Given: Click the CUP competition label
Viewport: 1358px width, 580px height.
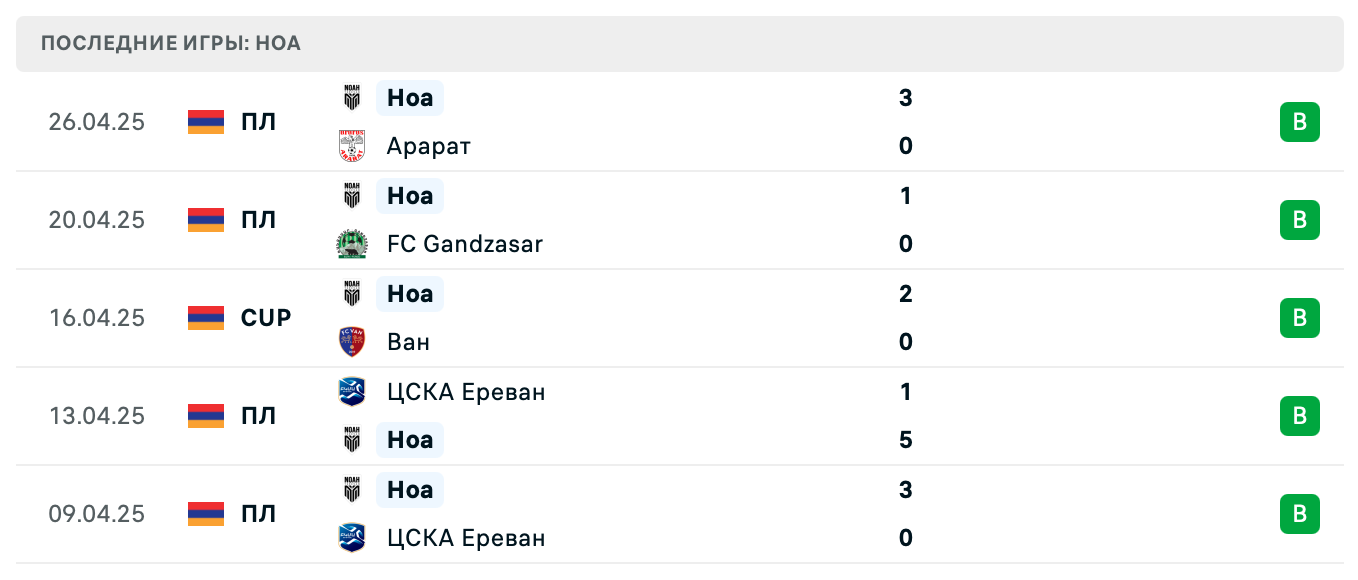Looking at the screenshot, I should coord(266,318).
